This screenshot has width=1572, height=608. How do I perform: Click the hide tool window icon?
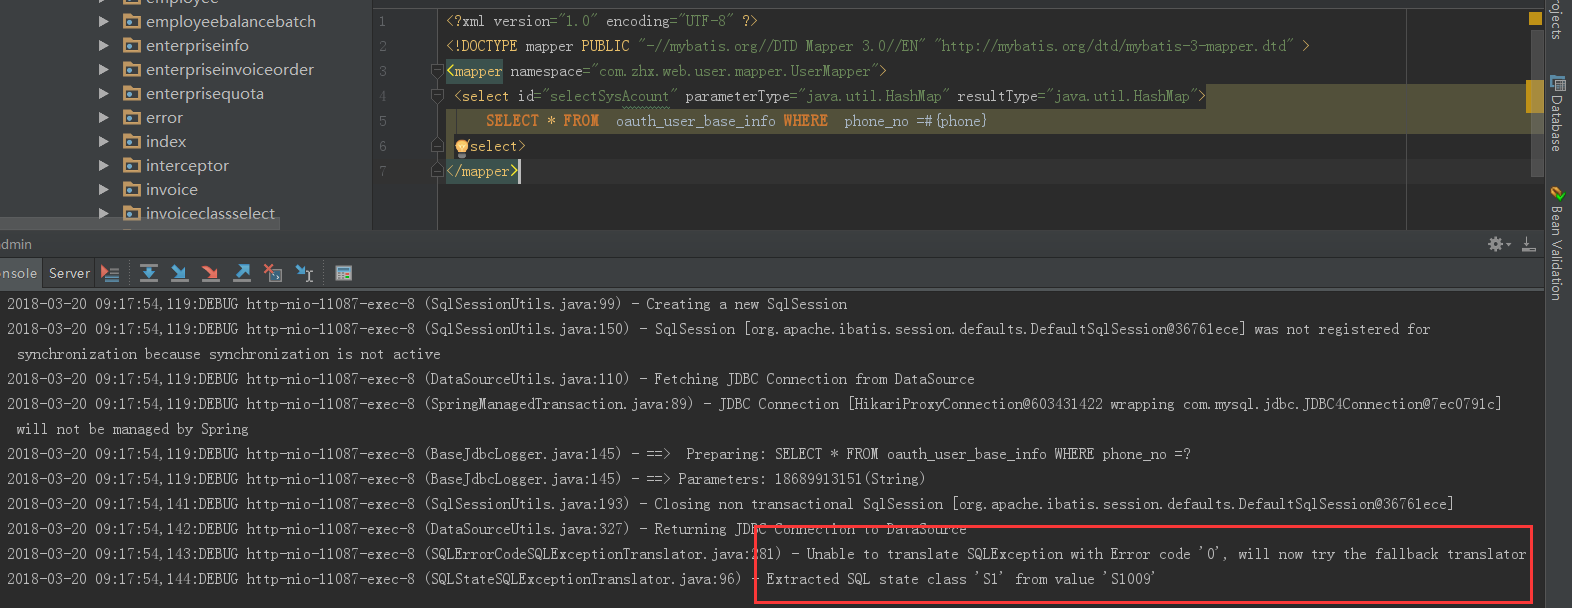tap(1528, 244)
